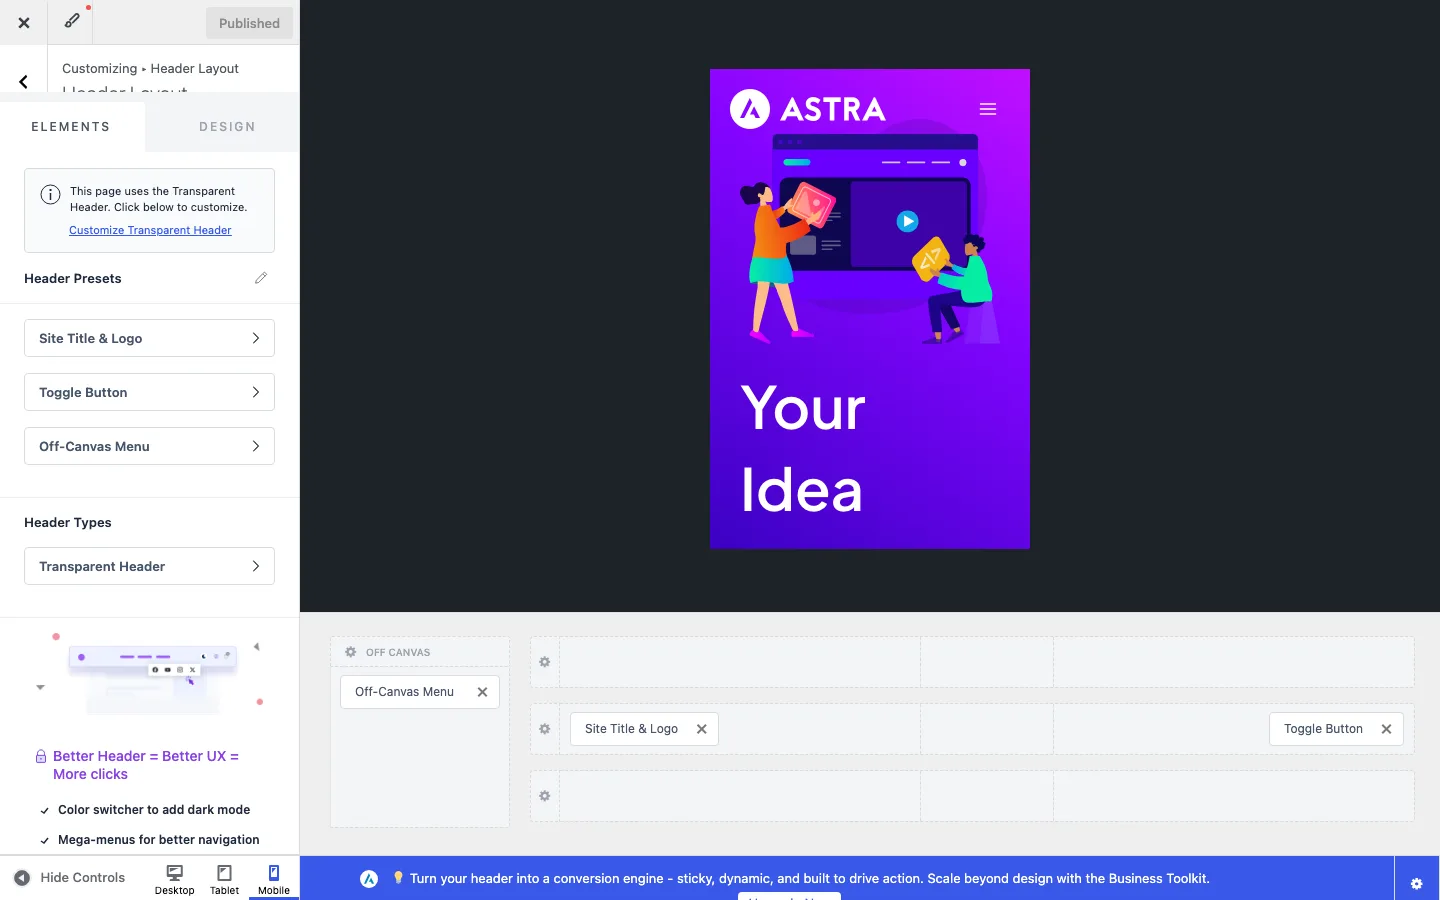Remove Toggle Button from builder row

pos(1386,729)
